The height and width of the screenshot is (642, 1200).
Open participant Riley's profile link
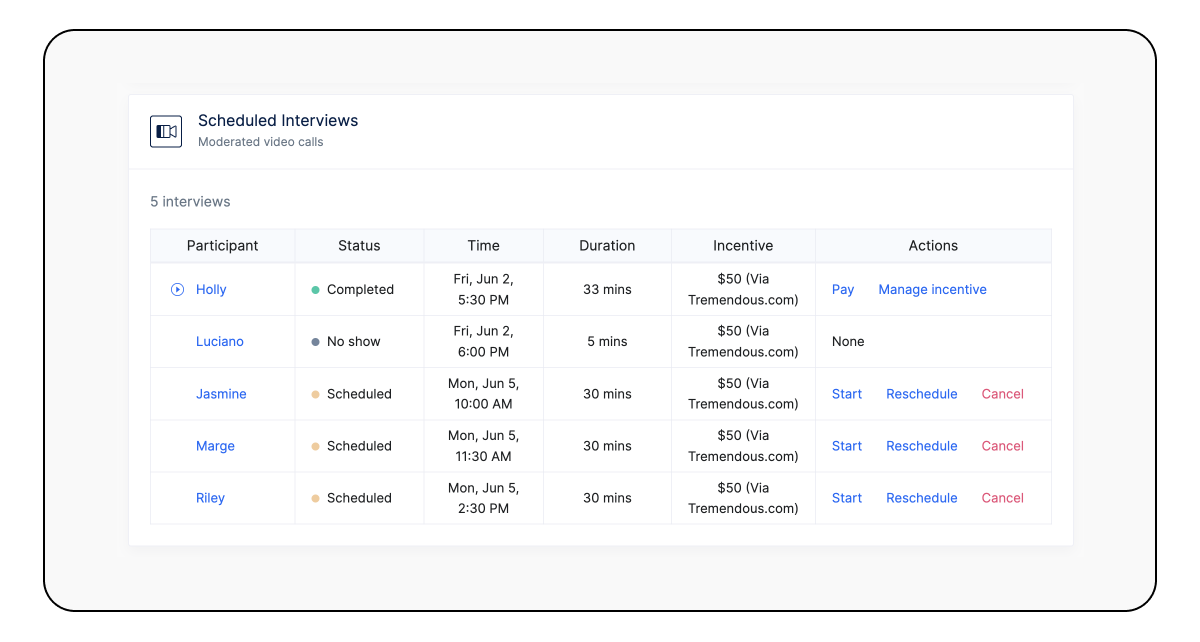210,498
